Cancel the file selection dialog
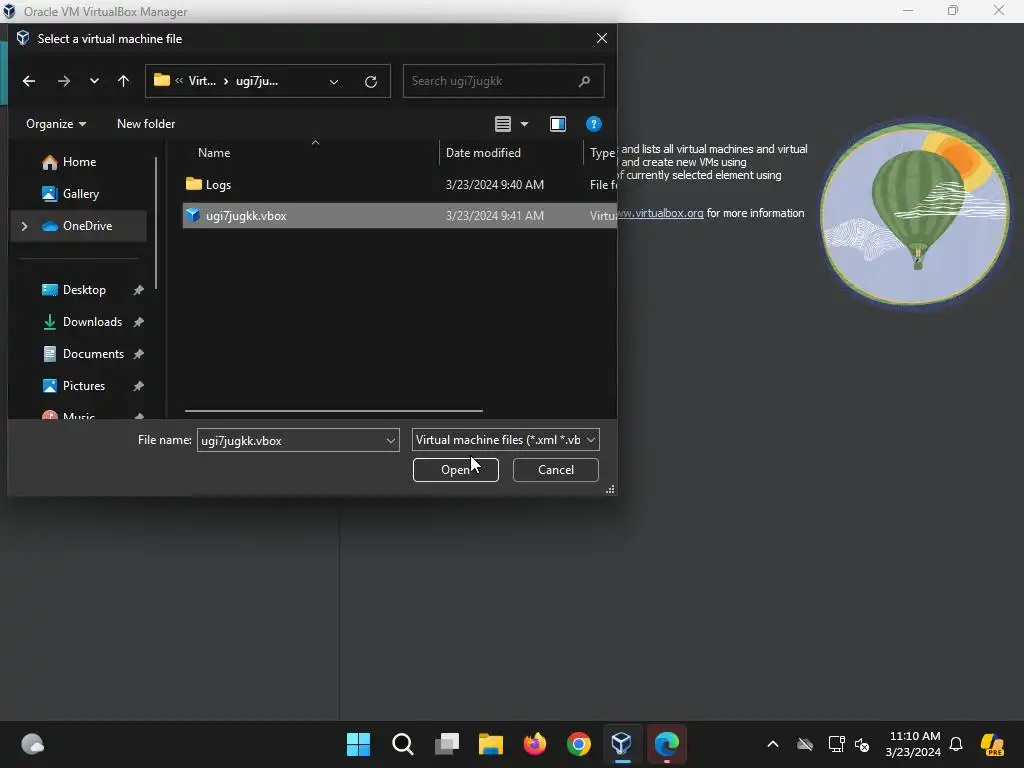1024x768 pixels. coord(556,470)
